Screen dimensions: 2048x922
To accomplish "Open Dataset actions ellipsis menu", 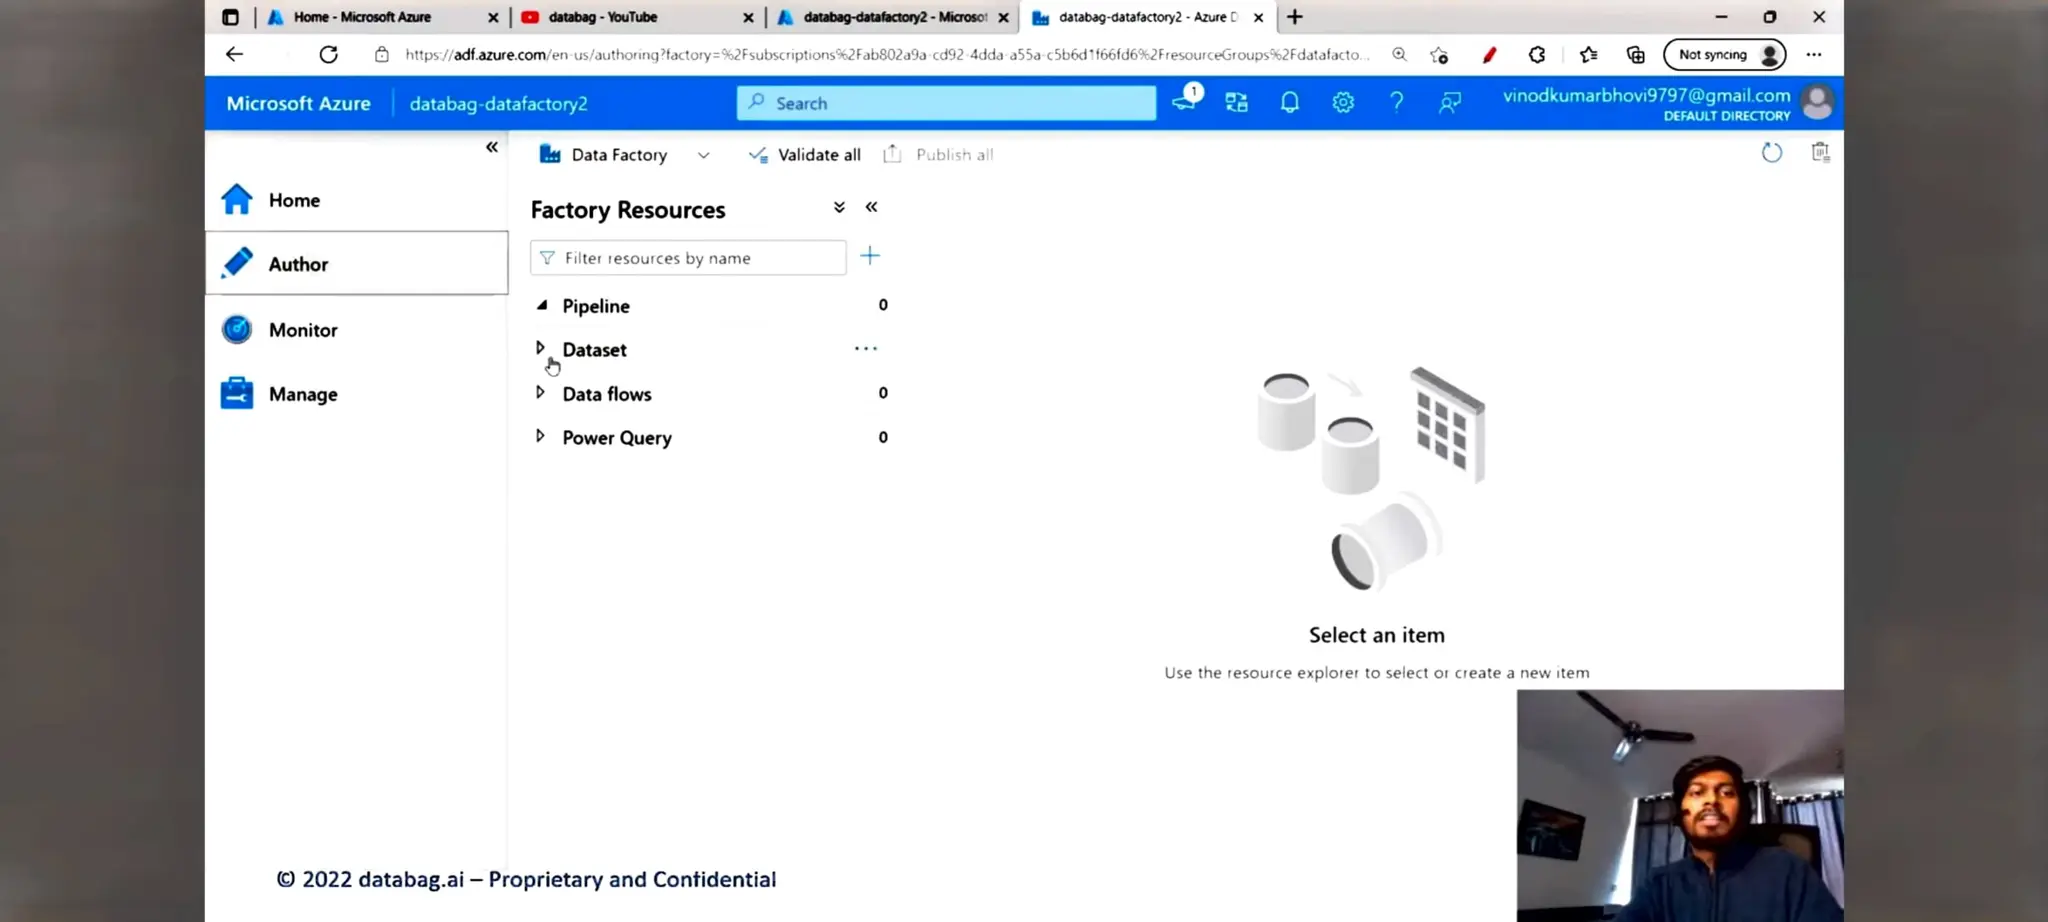I will tap(866, 348).
